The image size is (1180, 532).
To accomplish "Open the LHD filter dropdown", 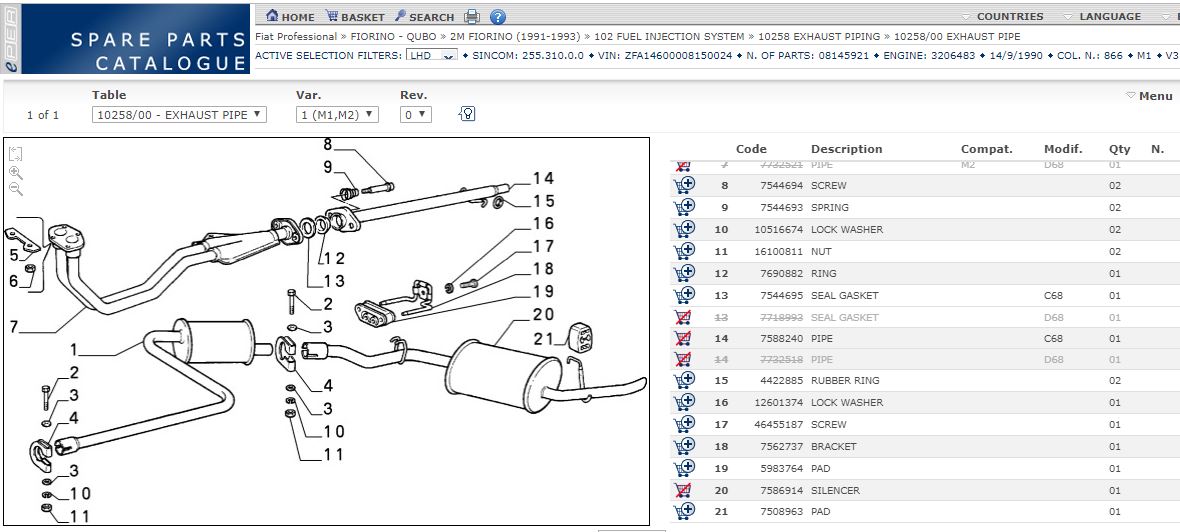I will [x=432, y=56].
